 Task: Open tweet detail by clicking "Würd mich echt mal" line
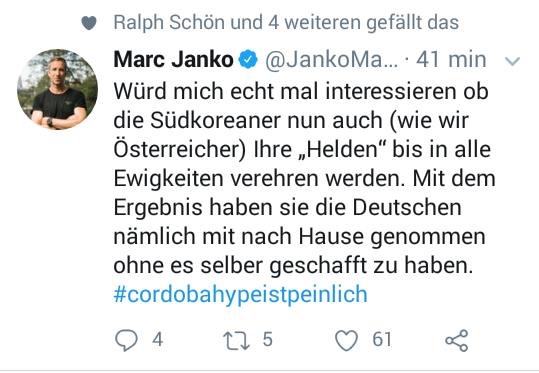pyautogui.click(x=215, y=92)
